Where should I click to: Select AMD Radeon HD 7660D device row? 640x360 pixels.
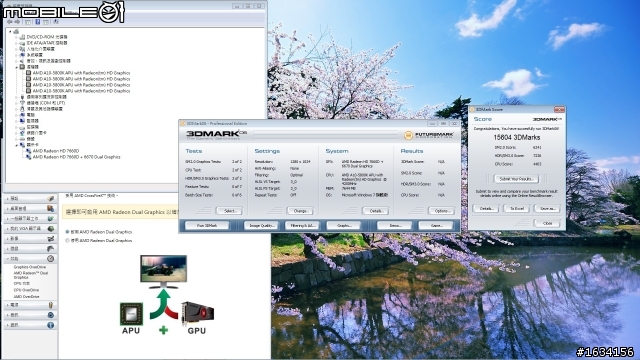click(56, 151)
